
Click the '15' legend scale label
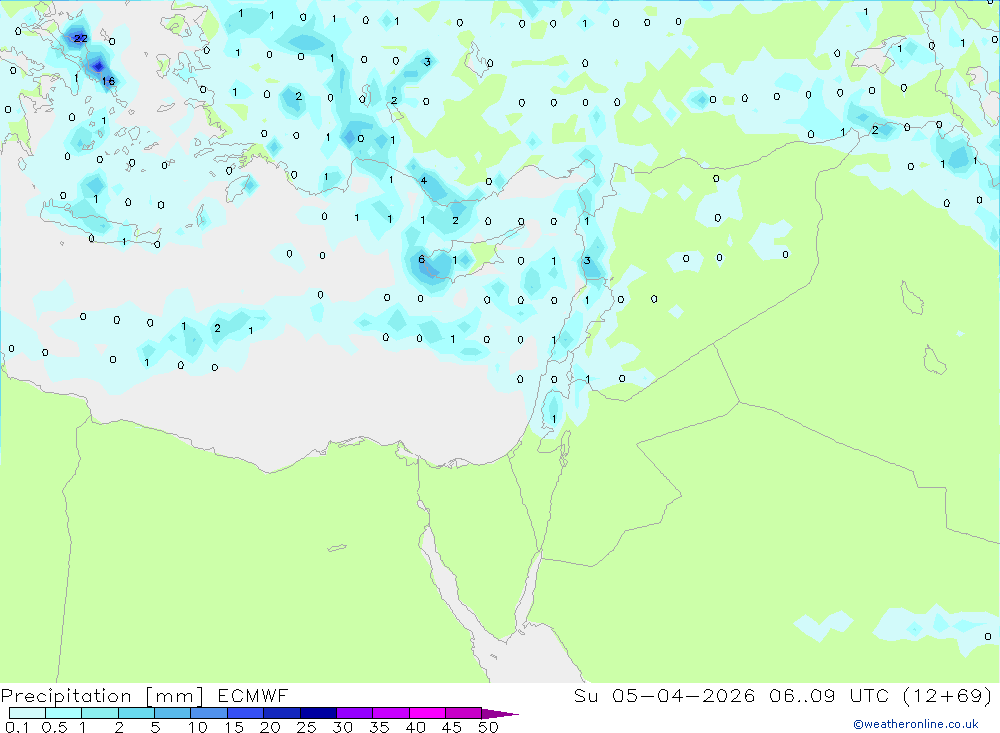click(x=234, y=727)
